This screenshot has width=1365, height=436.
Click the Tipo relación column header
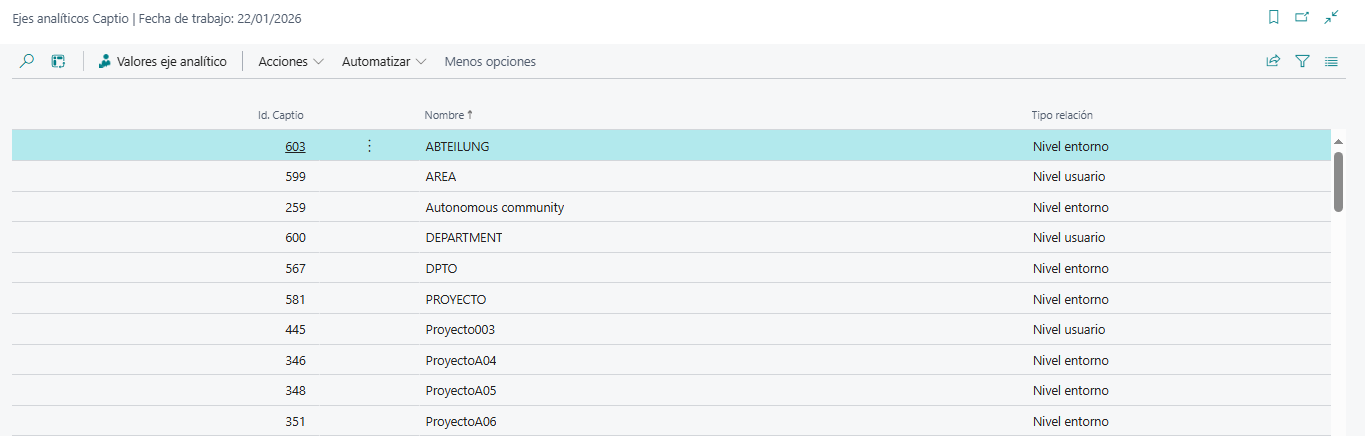1069,115
